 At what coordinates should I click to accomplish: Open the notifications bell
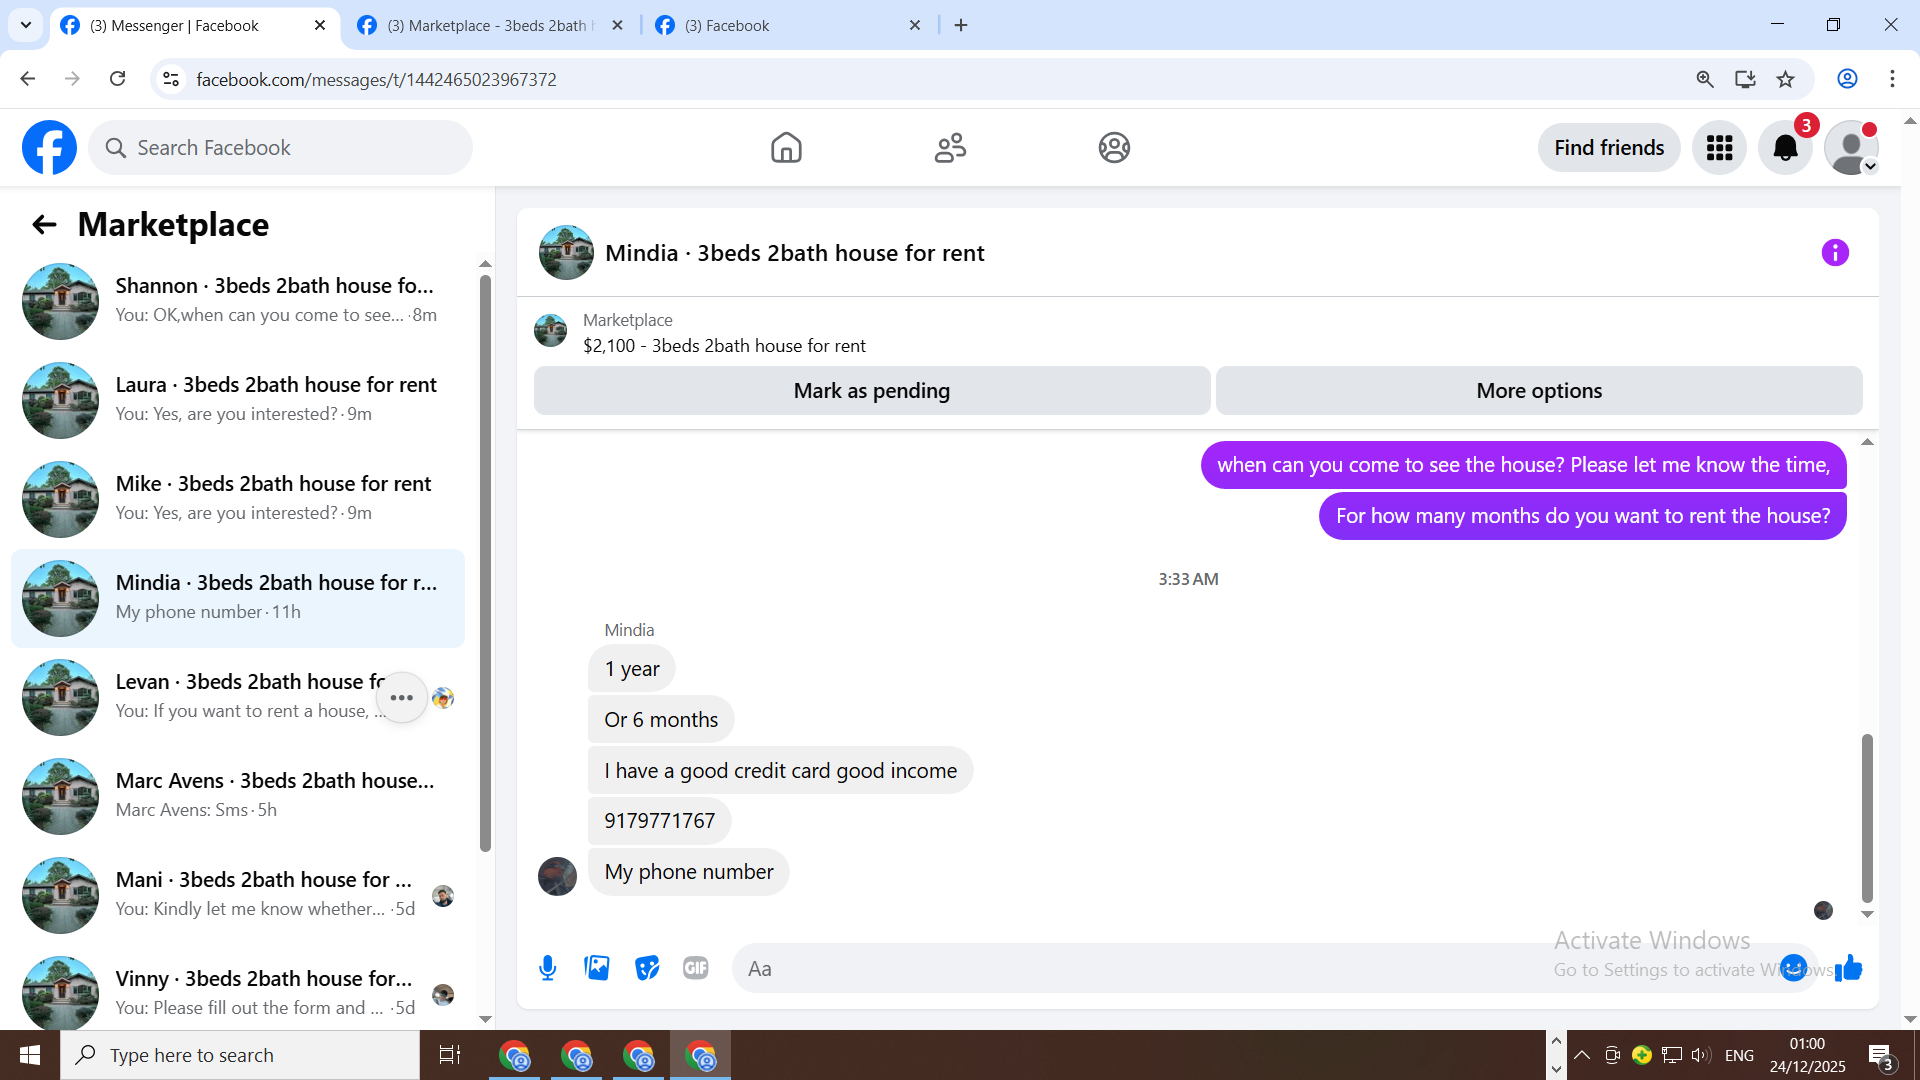(1785, 148)
